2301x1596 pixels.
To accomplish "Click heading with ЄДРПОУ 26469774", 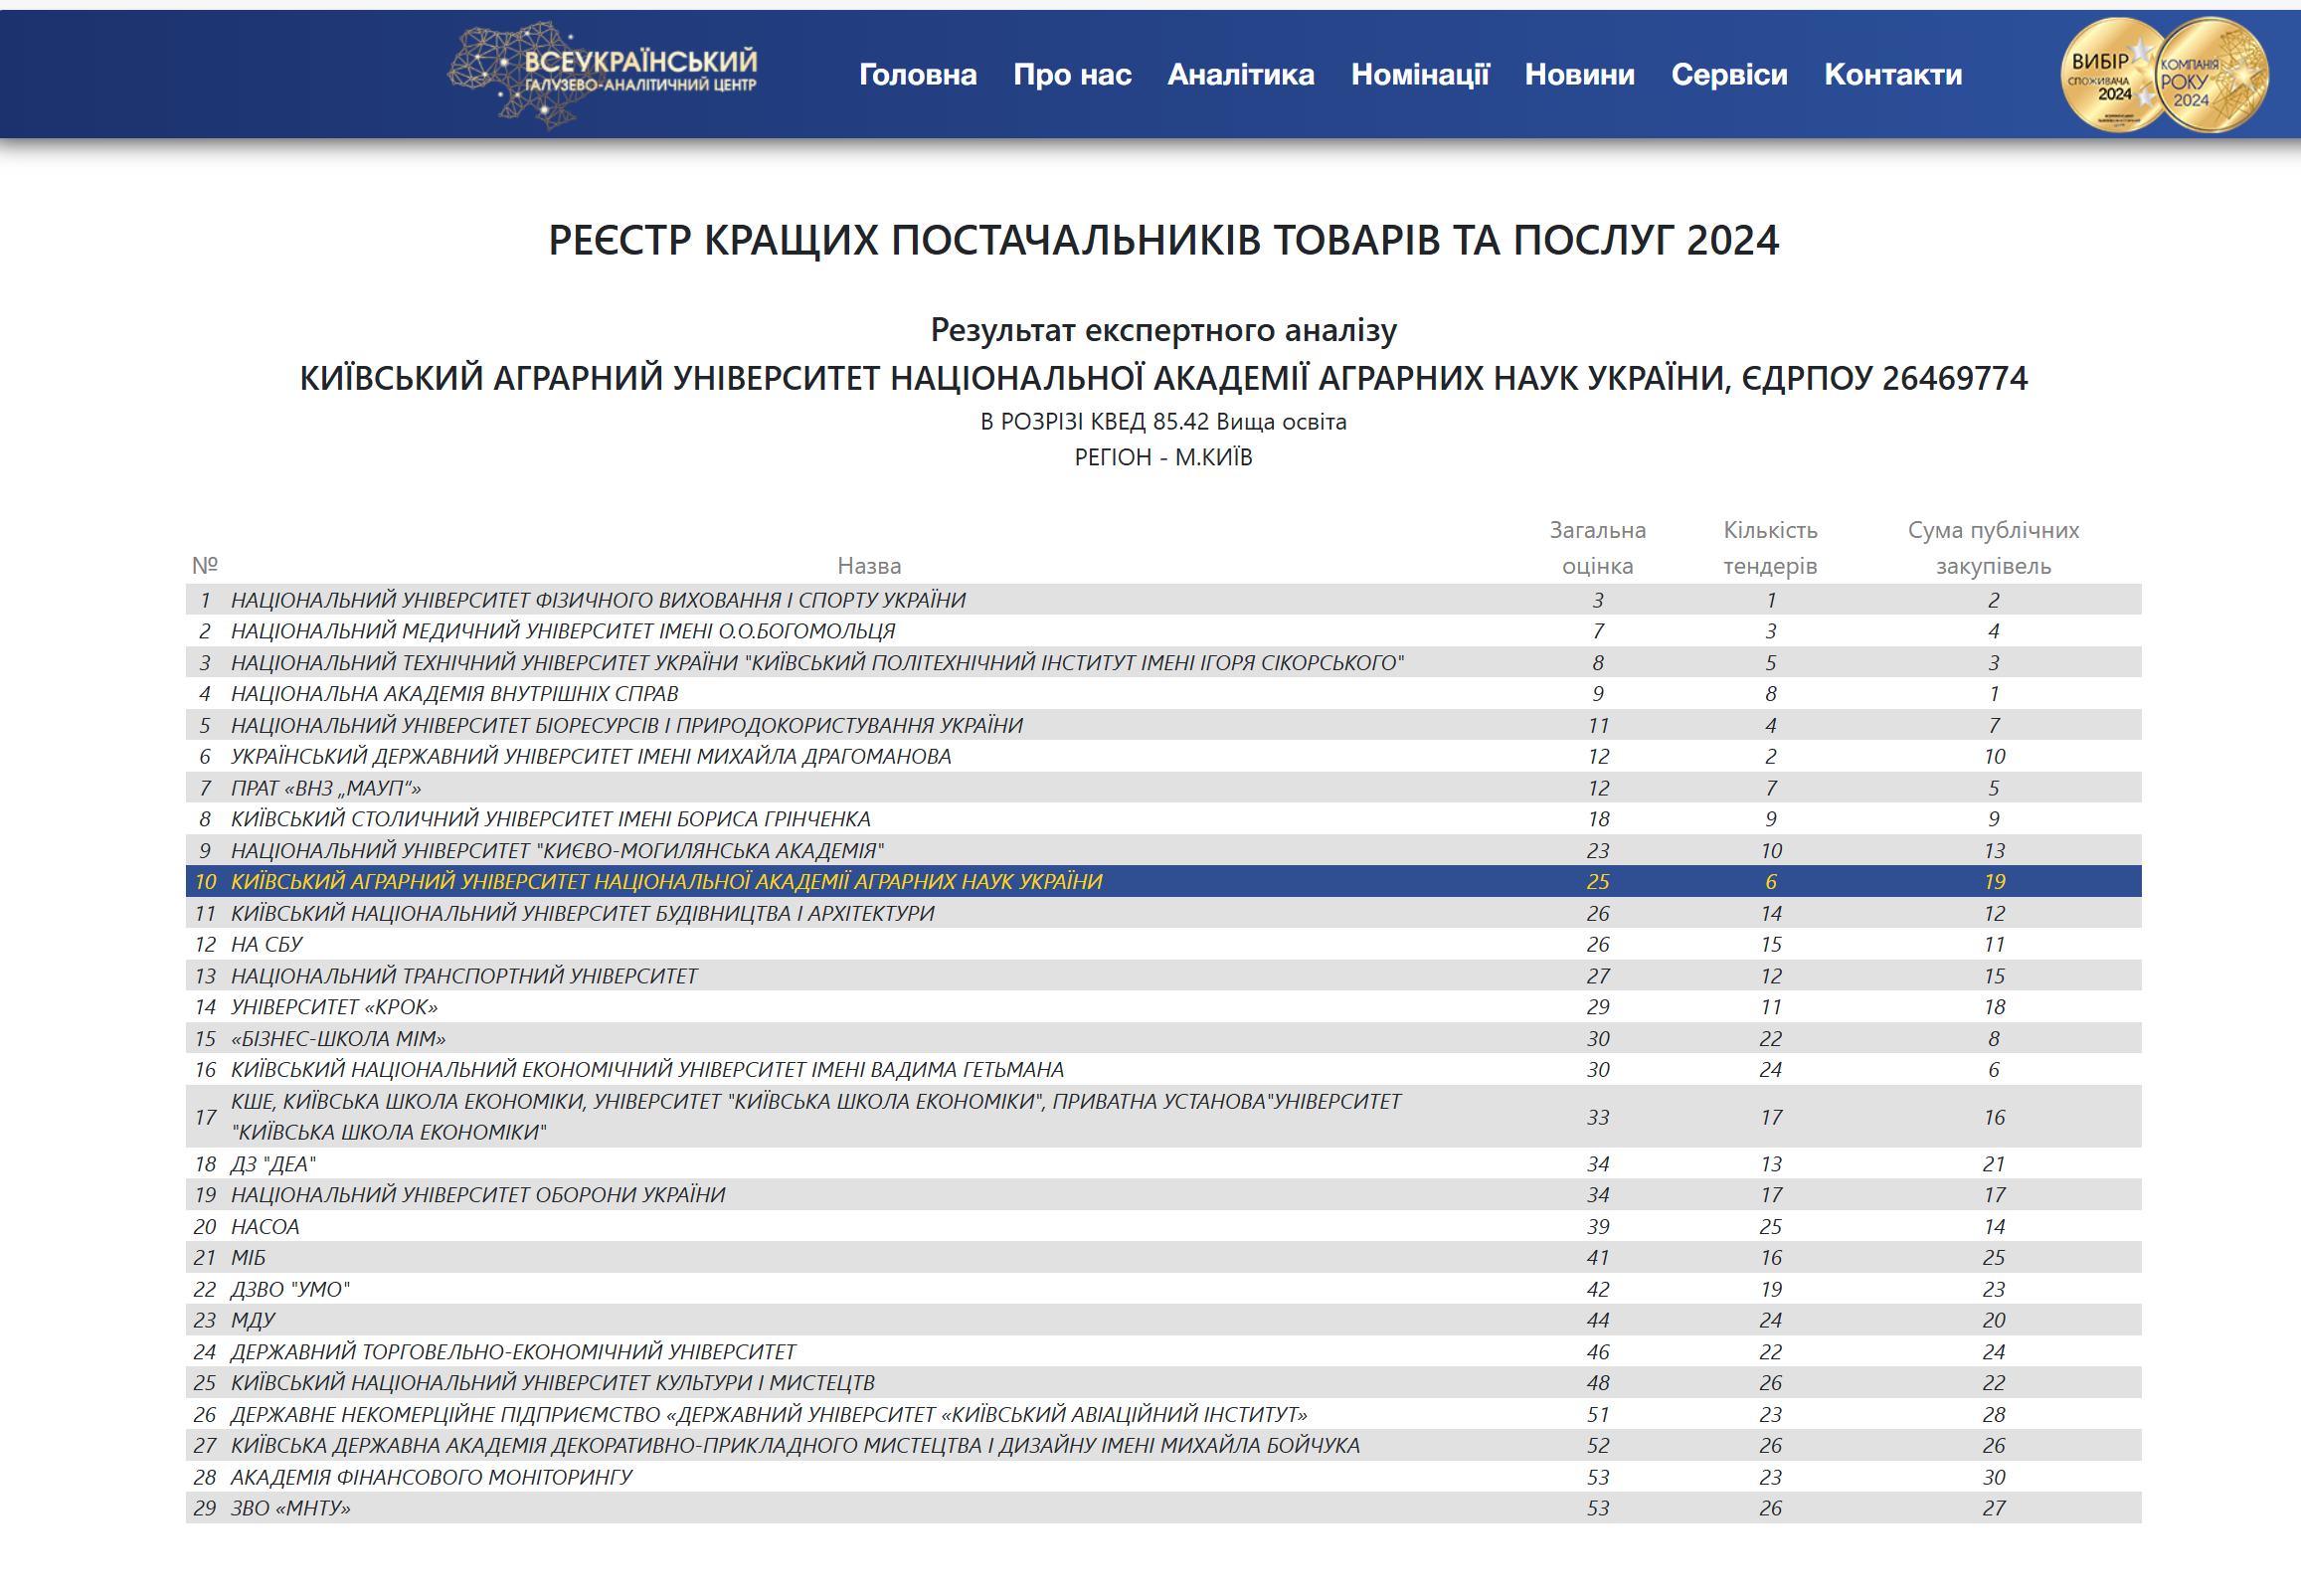I will pos(1163,378).
